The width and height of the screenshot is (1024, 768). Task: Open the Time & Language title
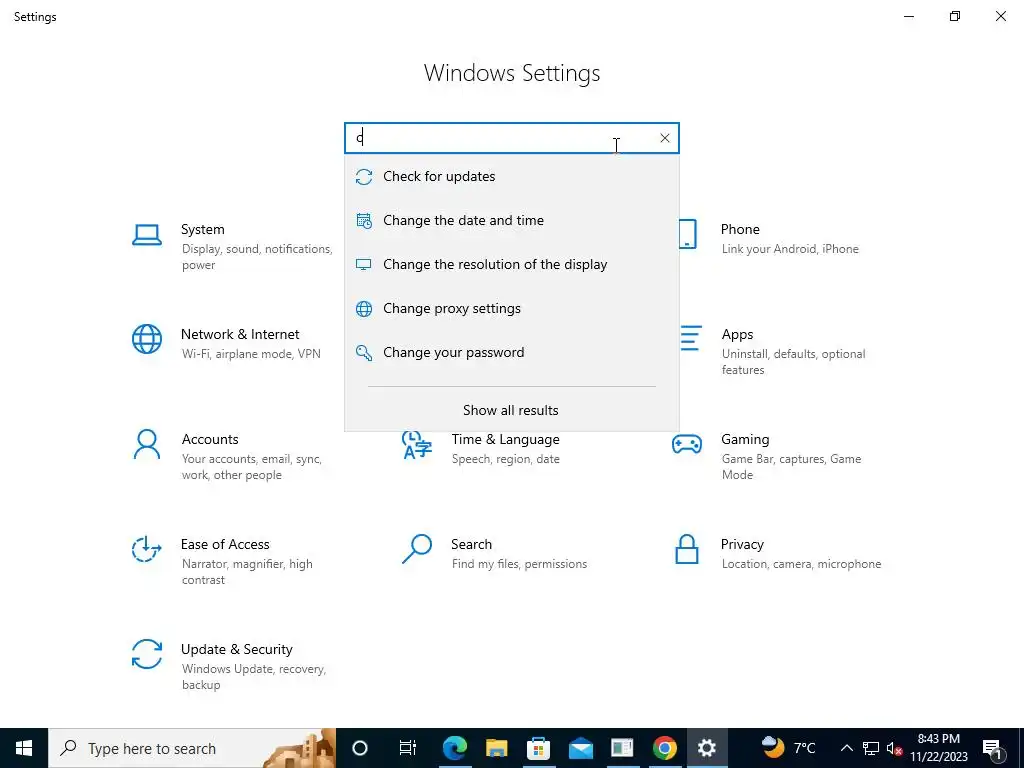(x=505, y=440)
